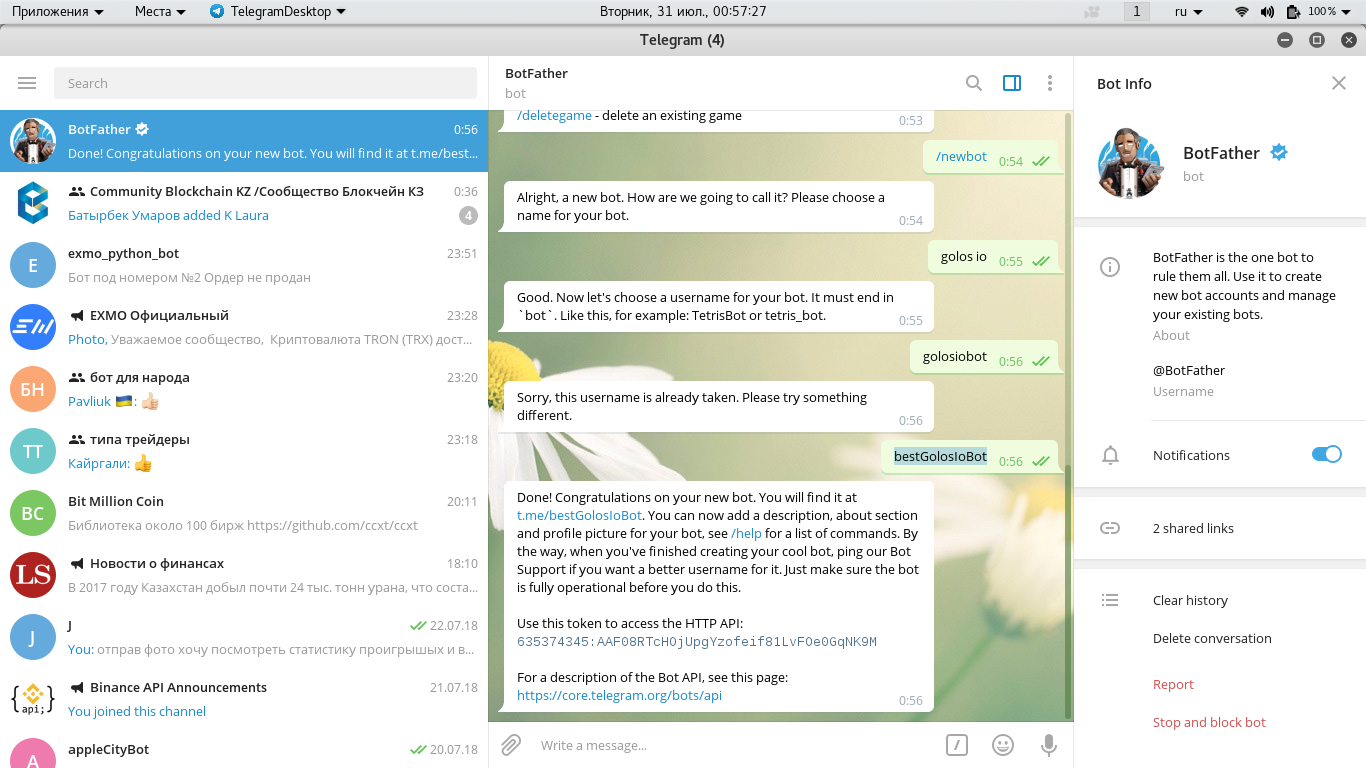
Task: Click the J contact avatar
Action: pyautogui.click(x=33, y=637)
